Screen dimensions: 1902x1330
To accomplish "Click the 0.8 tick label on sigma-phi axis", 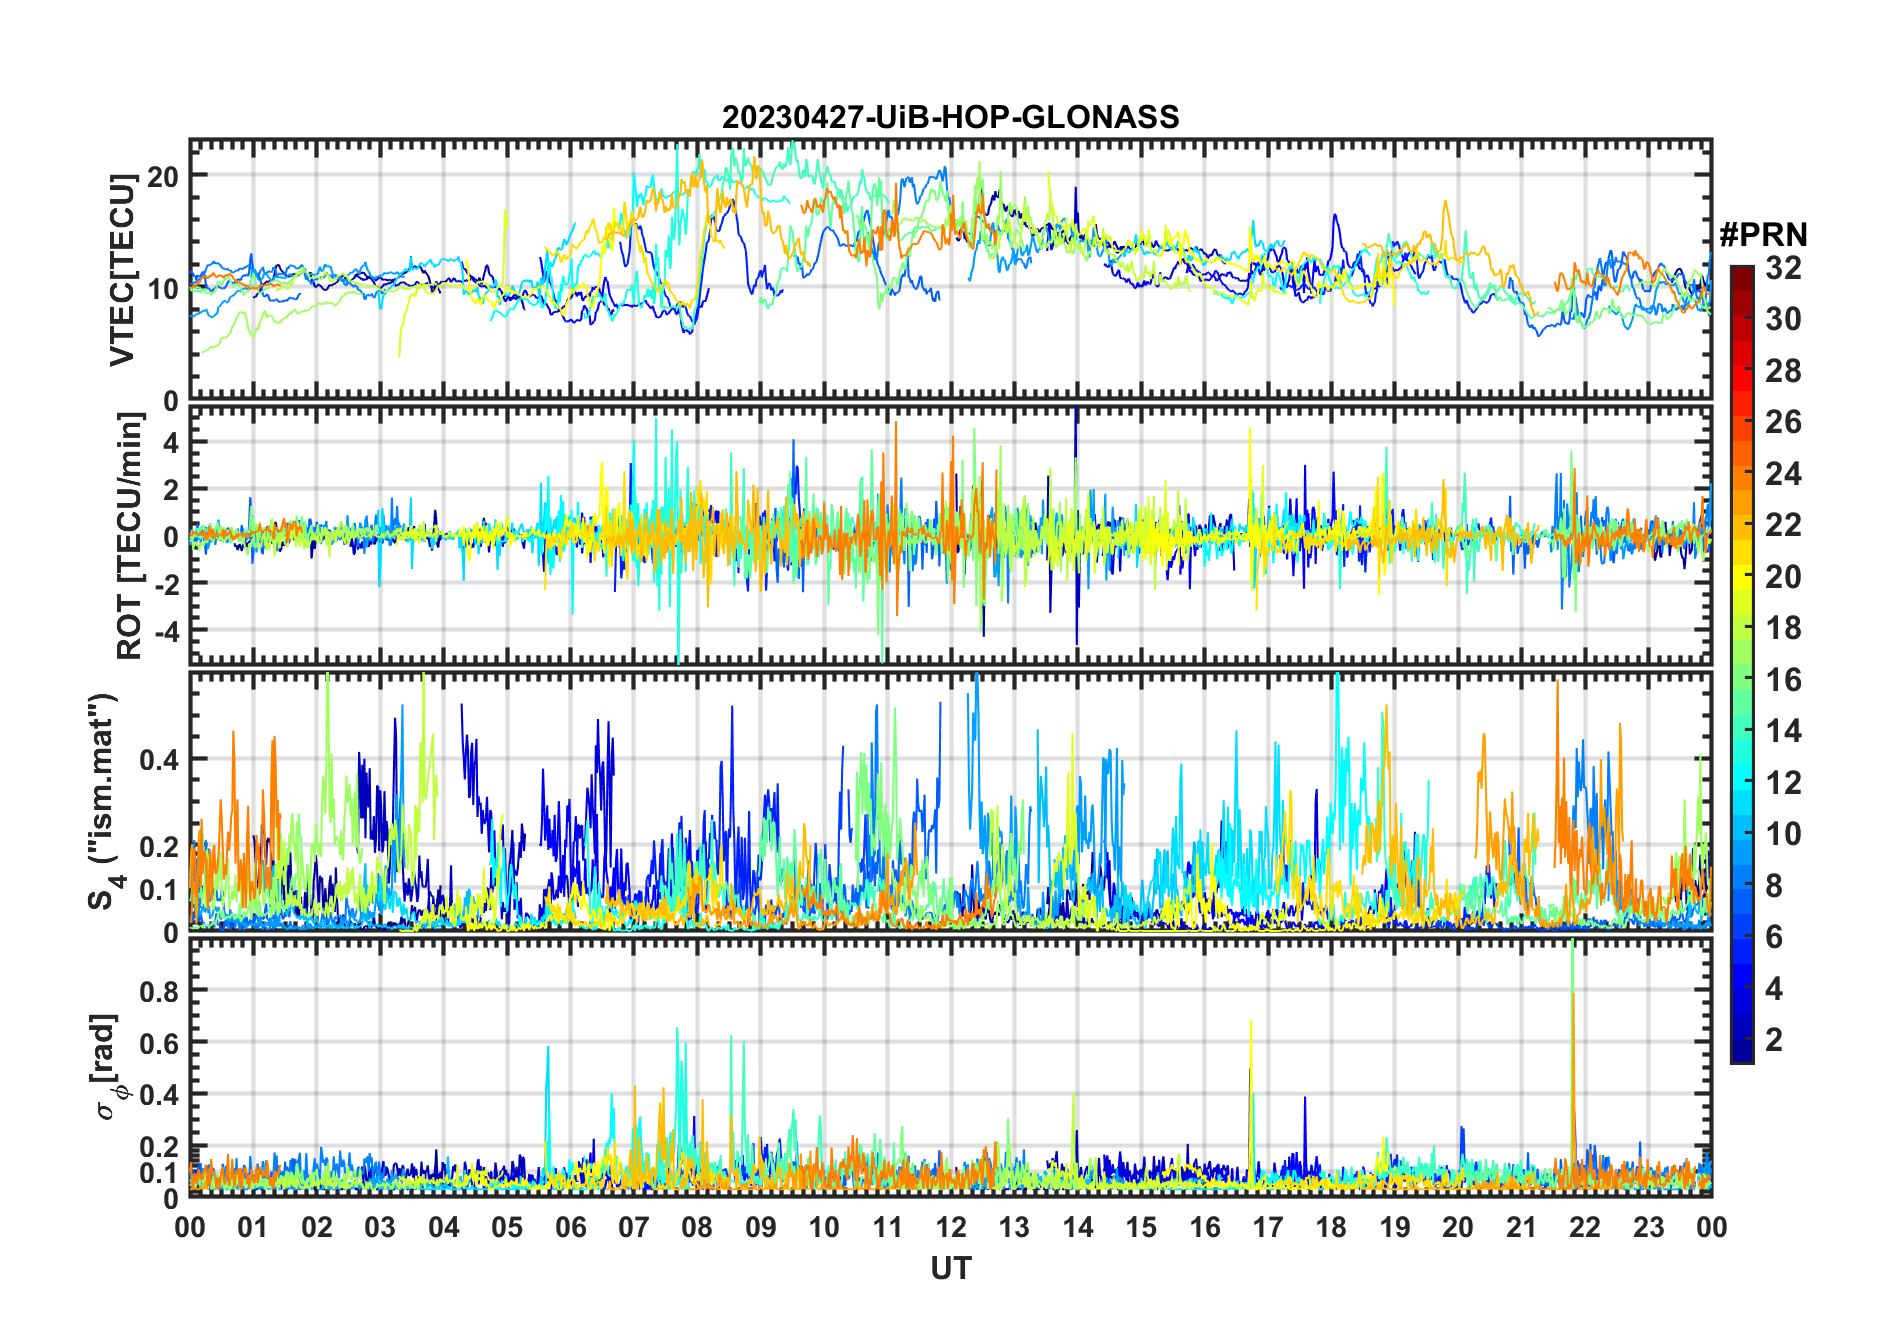I will (x=157, y=991).
